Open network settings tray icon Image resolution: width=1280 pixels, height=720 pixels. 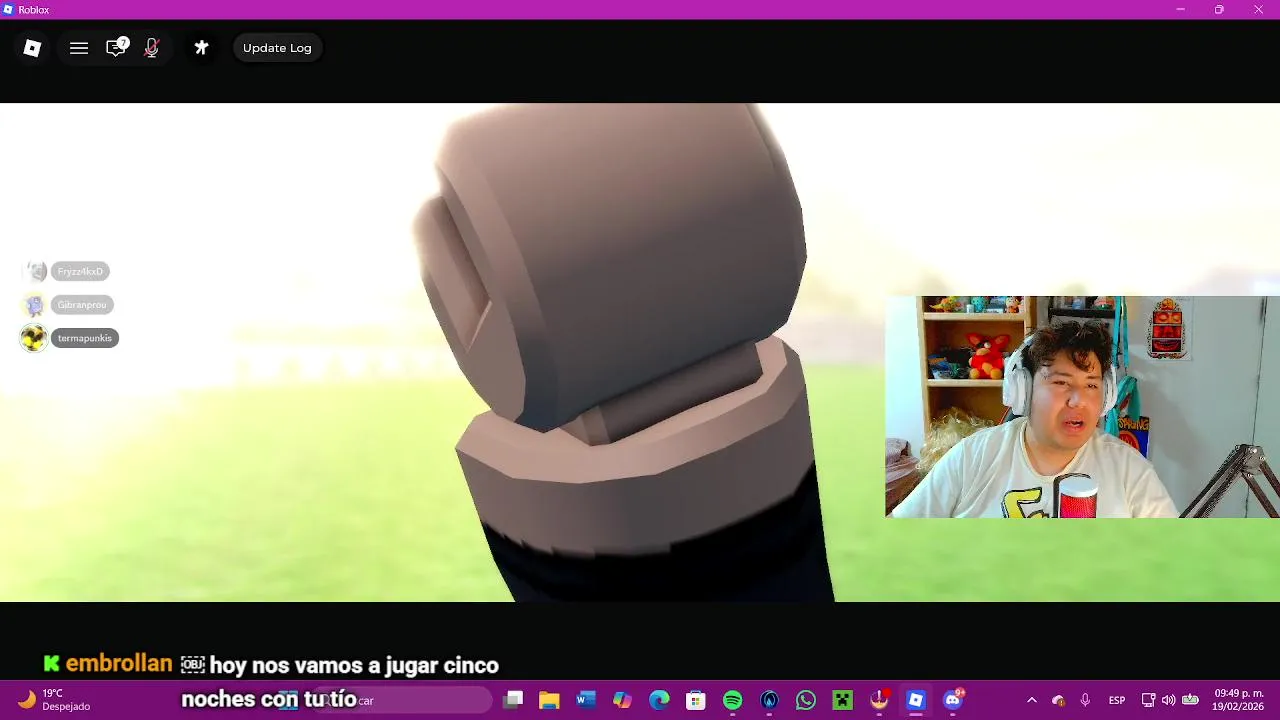pyautogui.click(x=1148, y=700)
